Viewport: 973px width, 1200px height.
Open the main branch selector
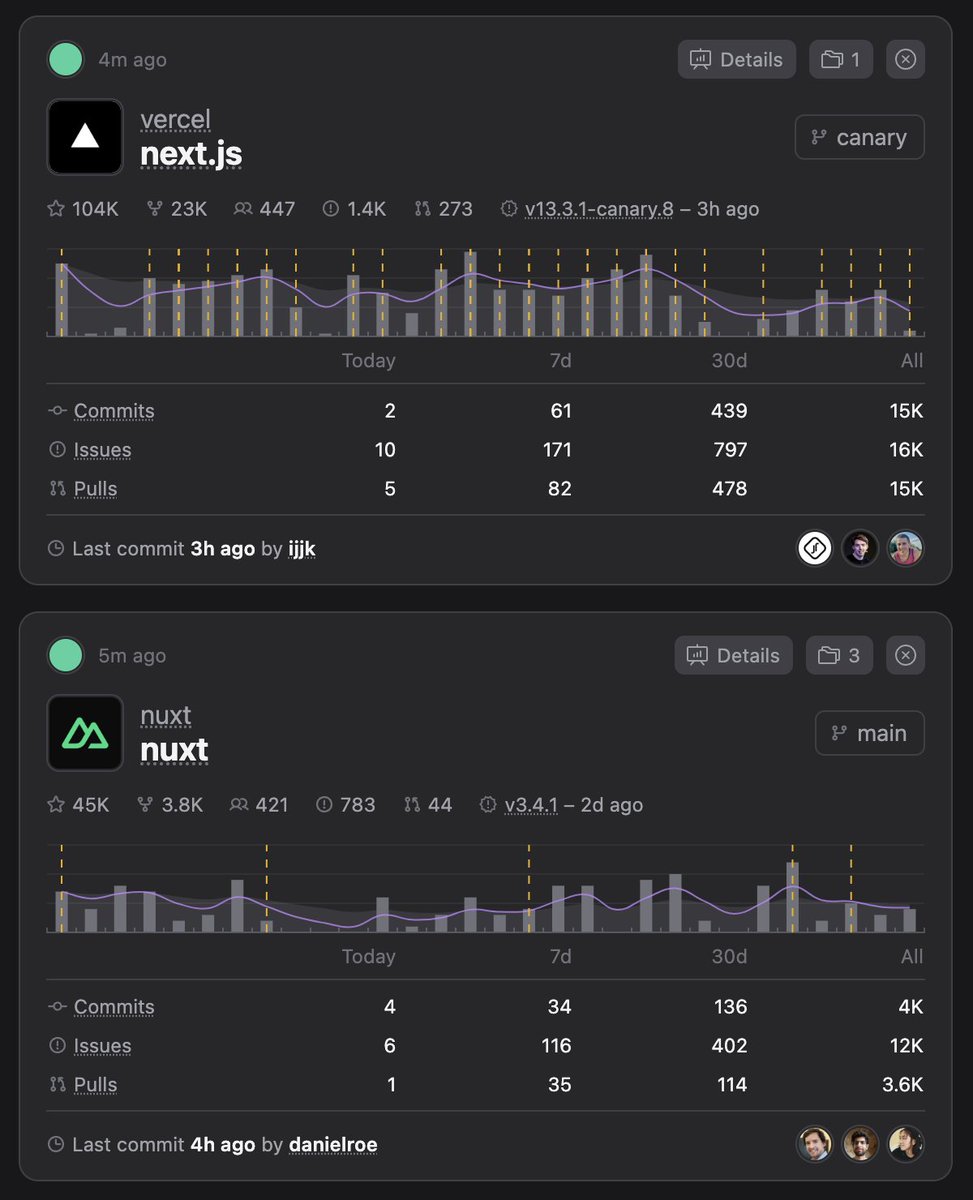point(870,733)
